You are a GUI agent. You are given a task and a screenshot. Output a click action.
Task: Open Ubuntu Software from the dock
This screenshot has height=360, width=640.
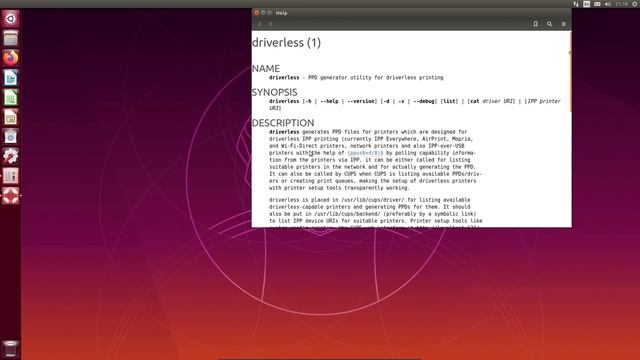point(11,137)
